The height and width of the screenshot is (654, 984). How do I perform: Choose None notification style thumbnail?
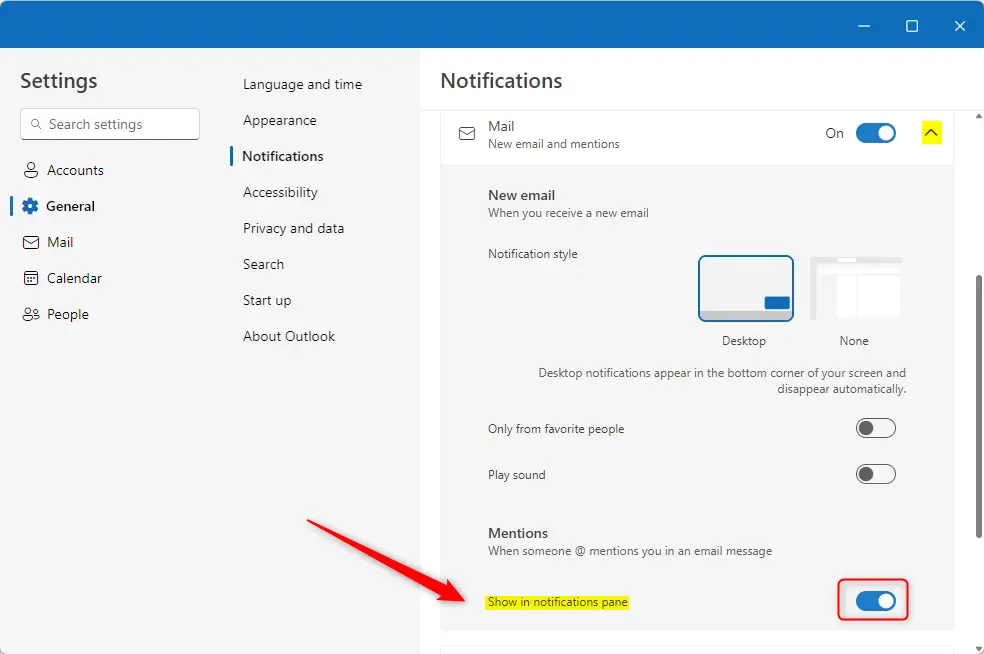(x=855, y=289)
